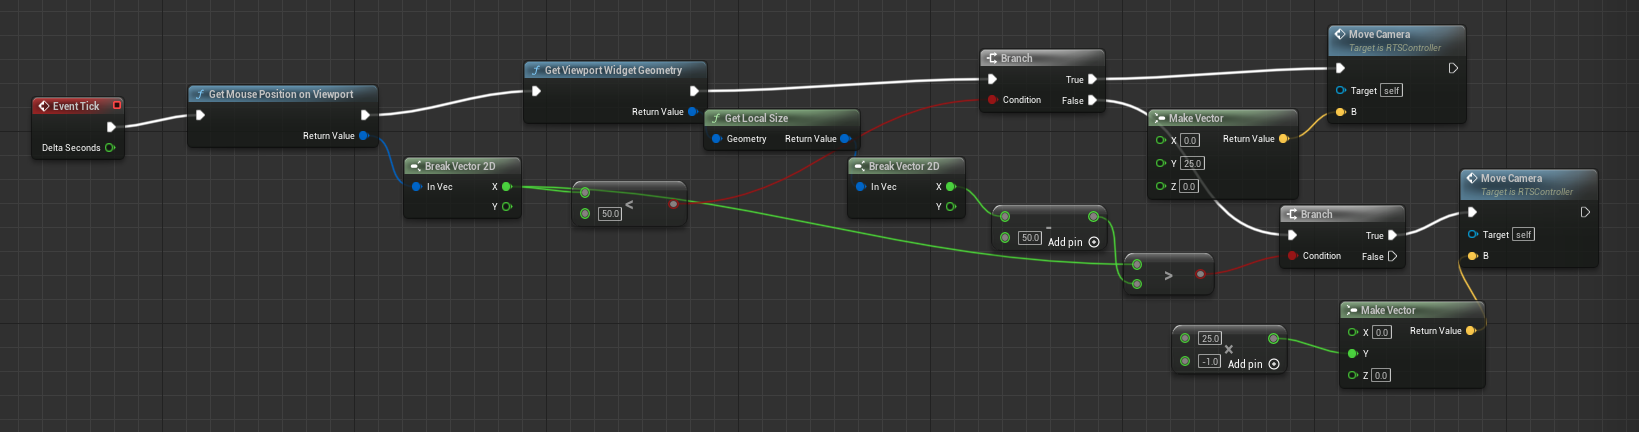The image size is (1639, 432).
Task: Click the connected Y pin on lower Make Vector
Action: [1353, 353]
